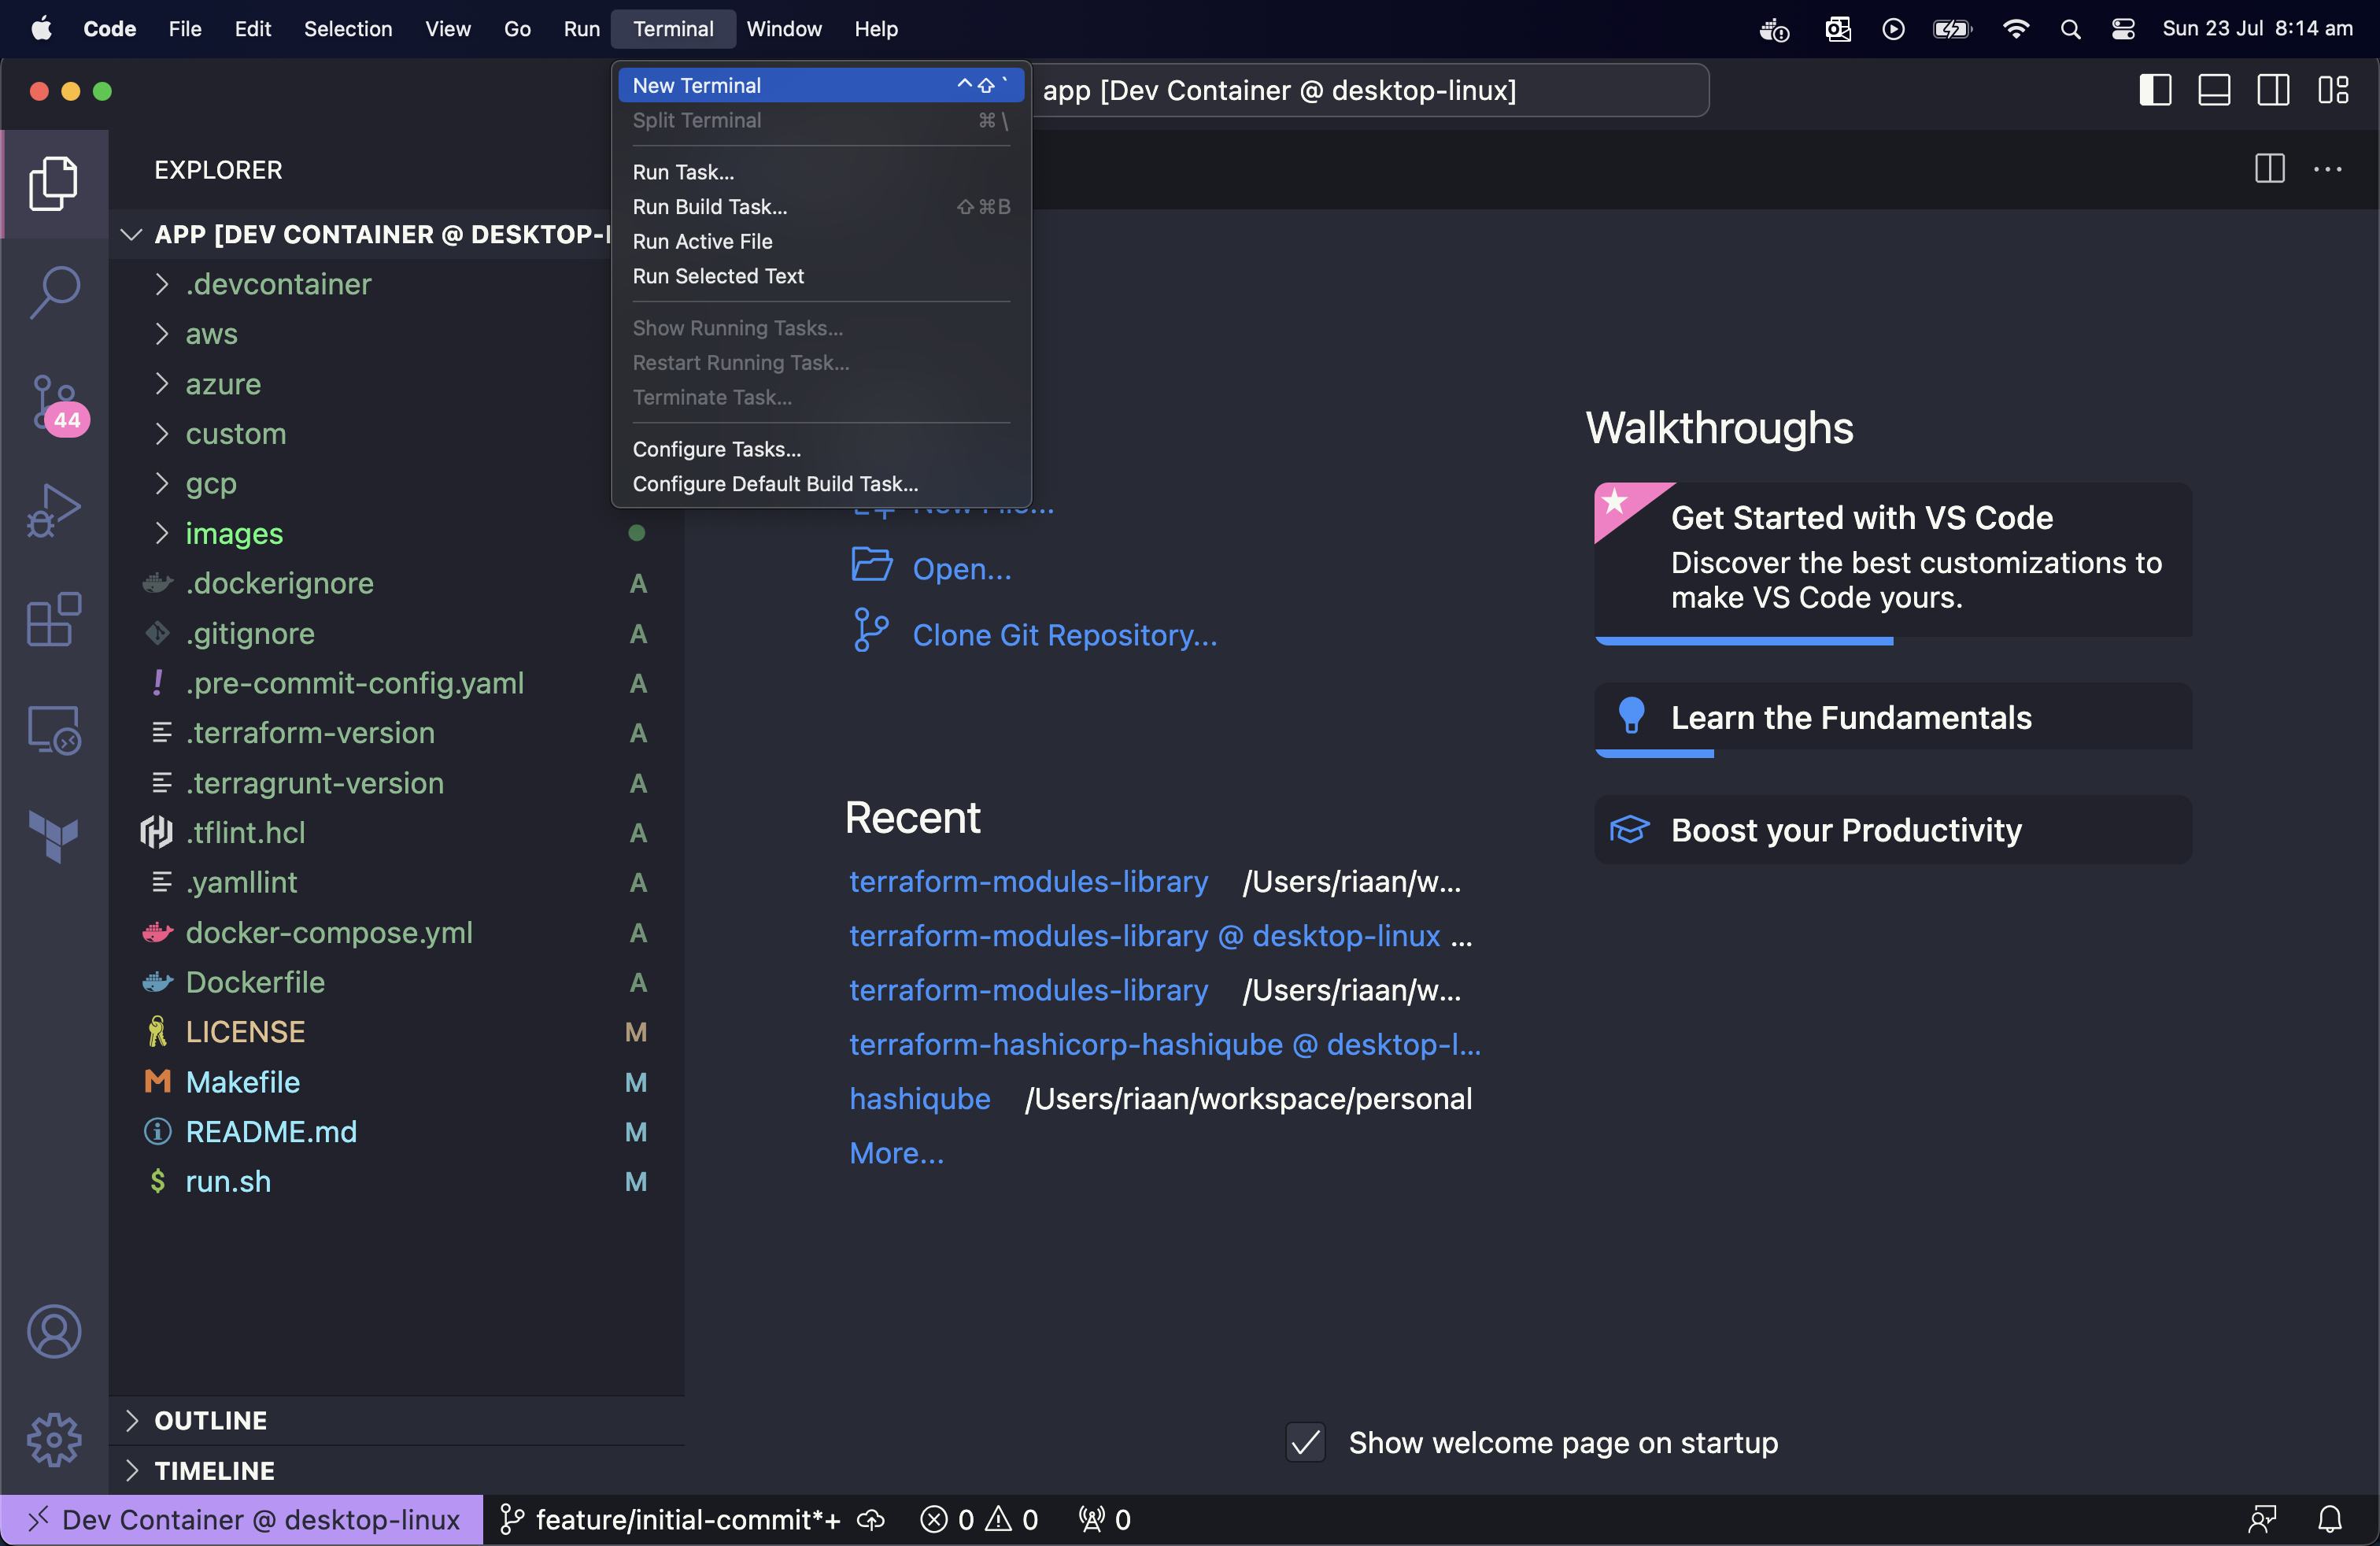The image size is (2380, 1546).
Task: Choose Run Active File menu entry
Action: [x=820, y=241]
